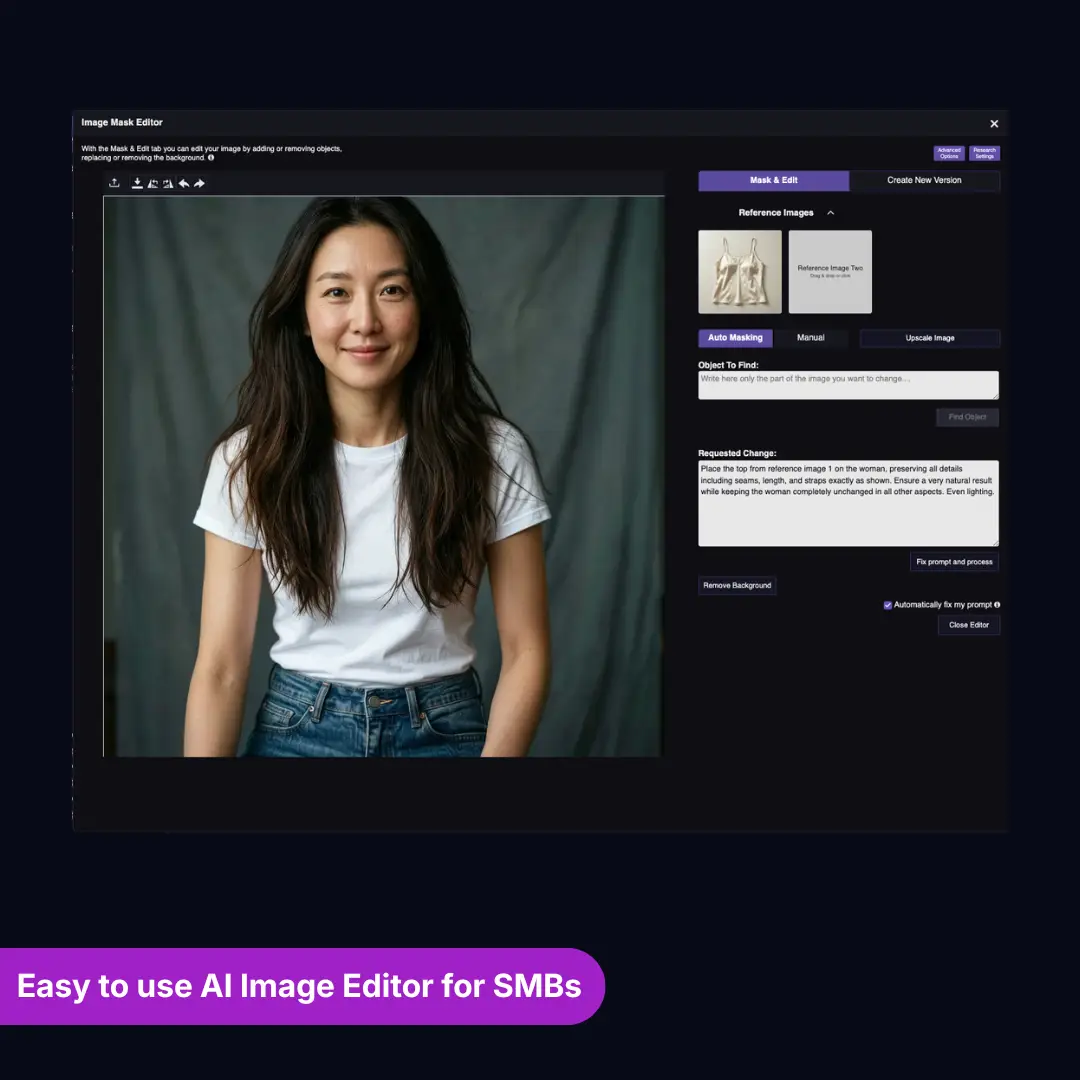Select the Auto Masking mode
The height and width of the screenshot is (1080, 1080).
(735, 338)
